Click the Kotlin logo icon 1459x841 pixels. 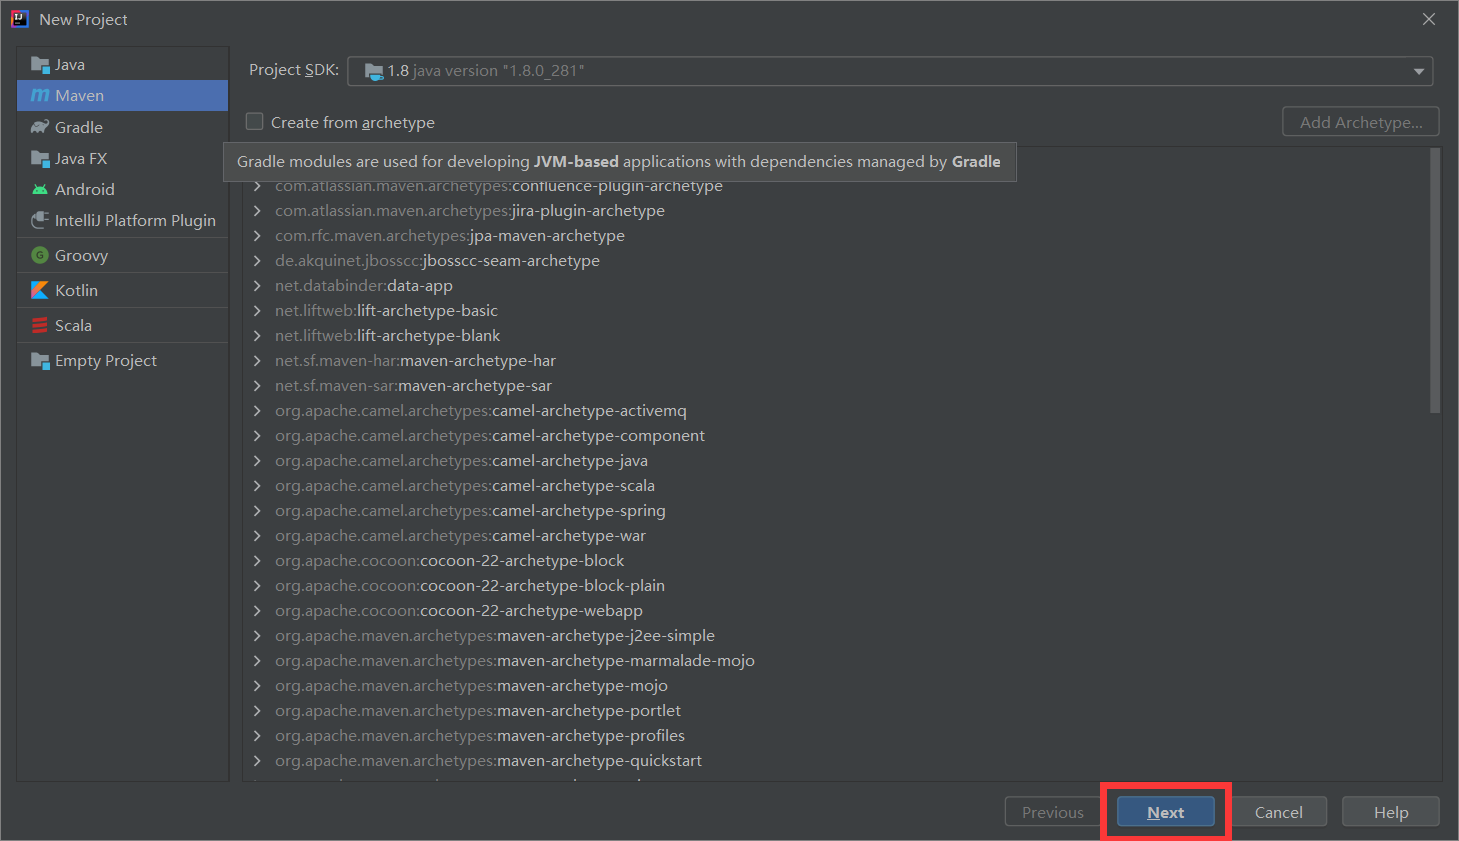40,290
